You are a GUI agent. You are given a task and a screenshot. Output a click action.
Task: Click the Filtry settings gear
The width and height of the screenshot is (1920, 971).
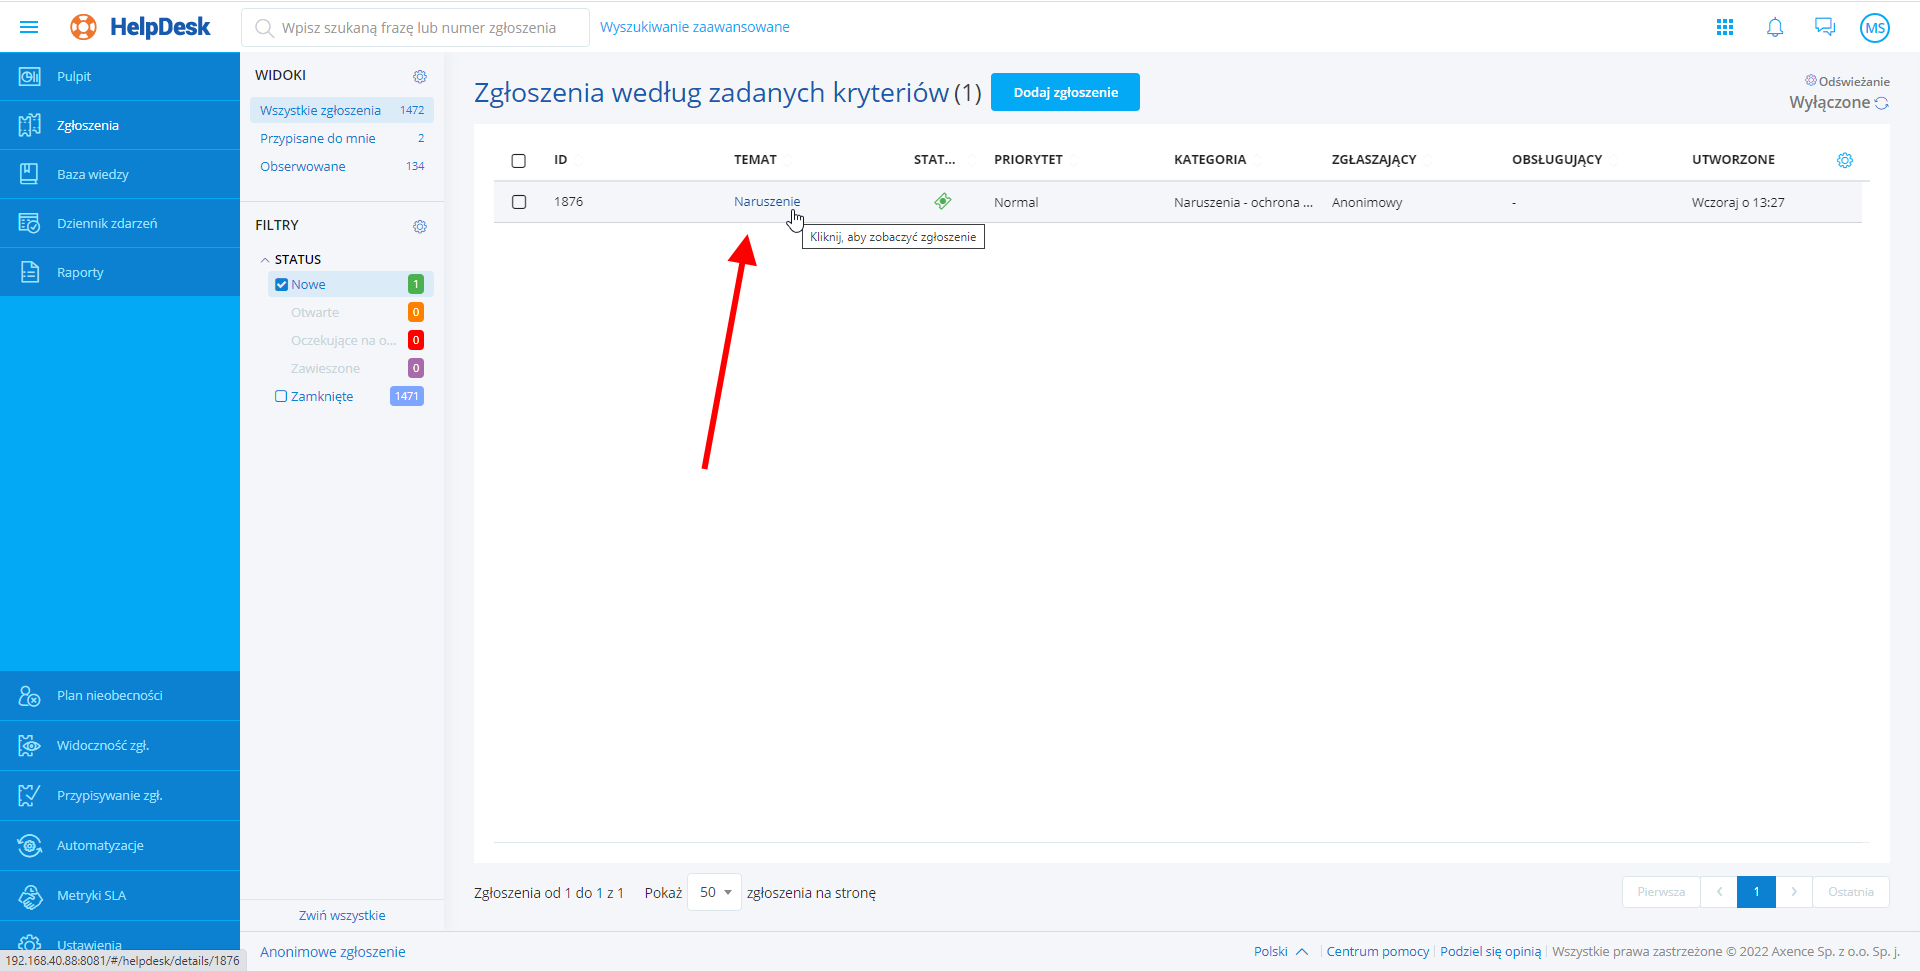point(420,226)
